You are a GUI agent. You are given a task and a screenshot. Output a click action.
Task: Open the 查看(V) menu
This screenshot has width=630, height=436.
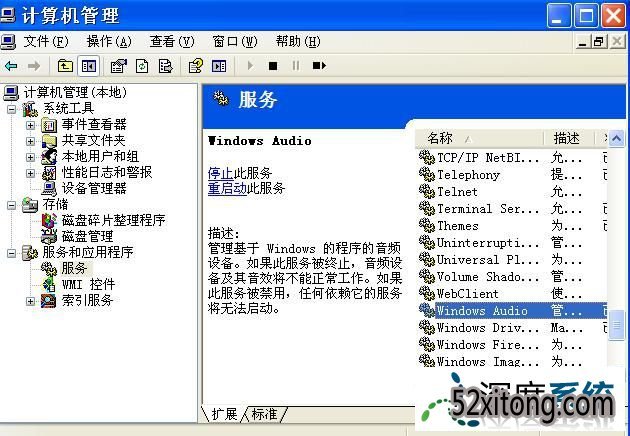point(172,41)
